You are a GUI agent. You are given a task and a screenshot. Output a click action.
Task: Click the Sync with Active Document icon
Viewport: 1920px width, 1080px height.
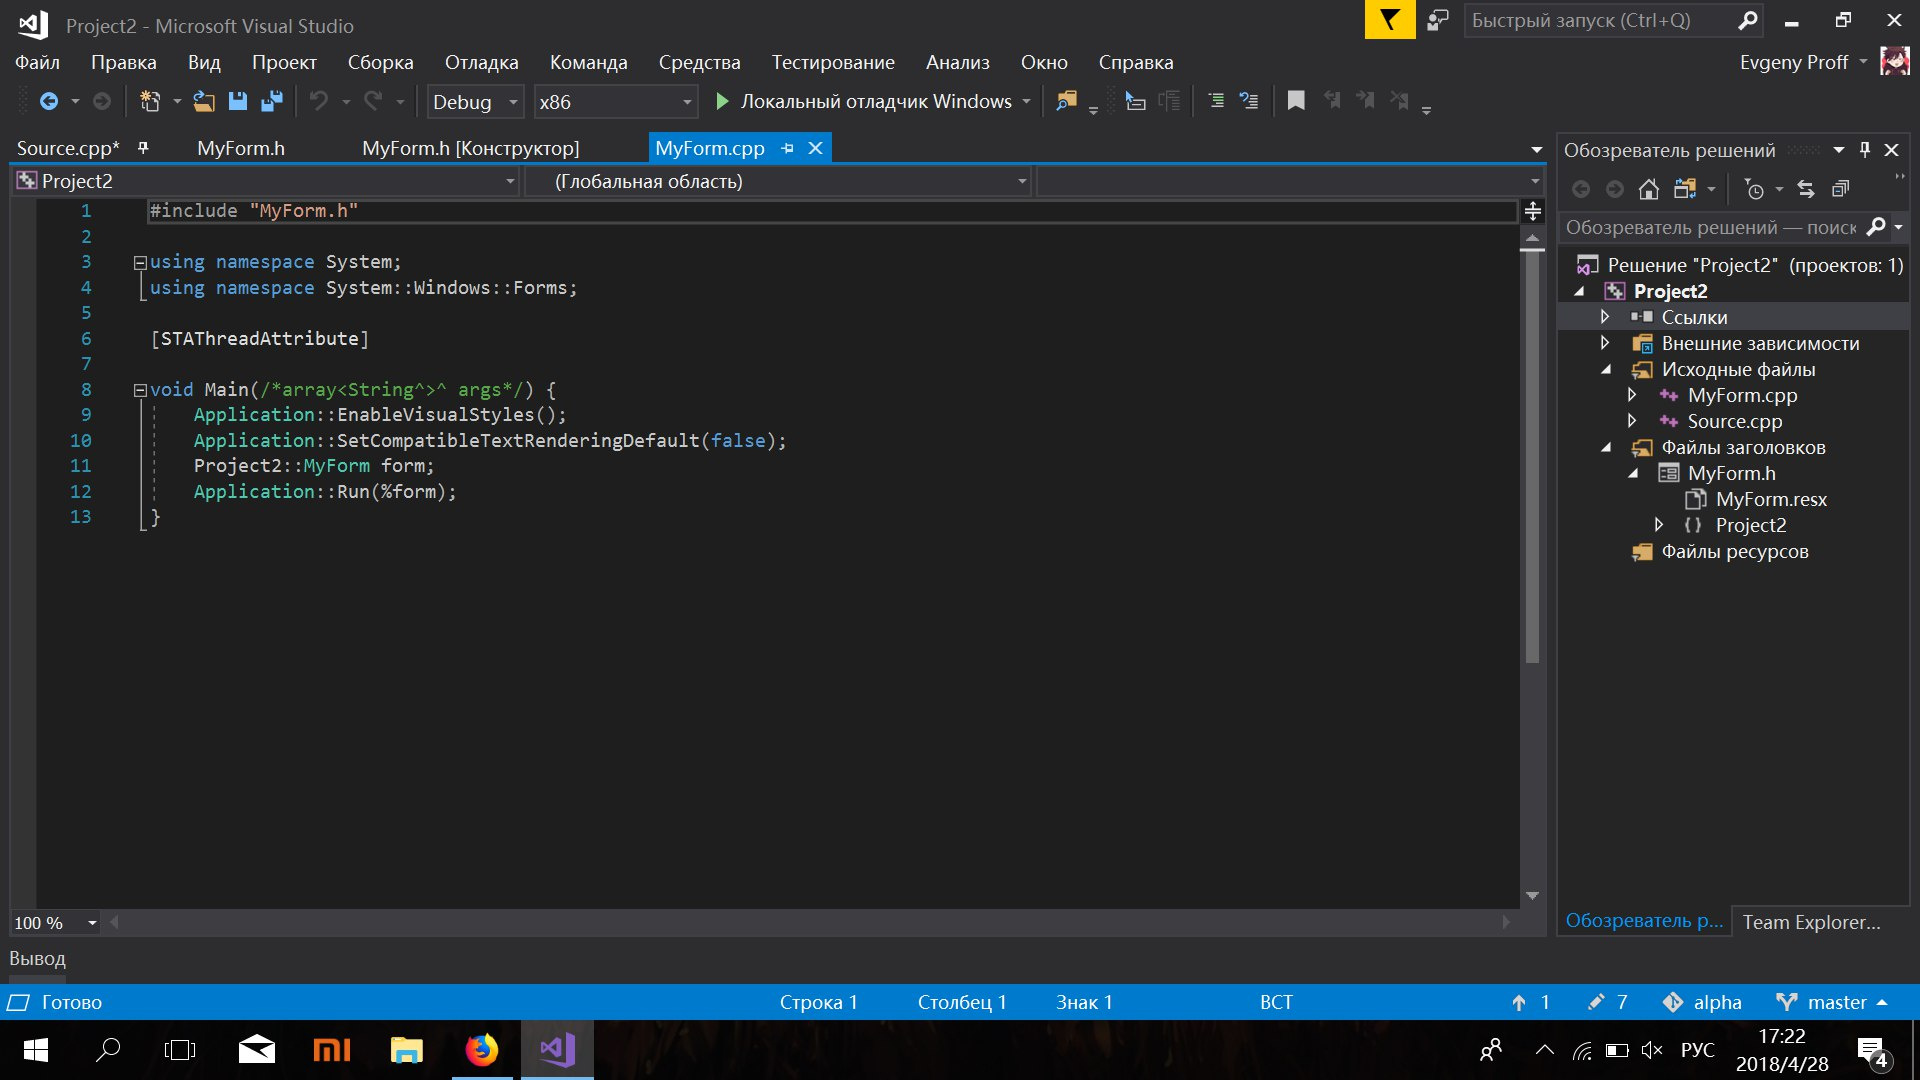1806,189
